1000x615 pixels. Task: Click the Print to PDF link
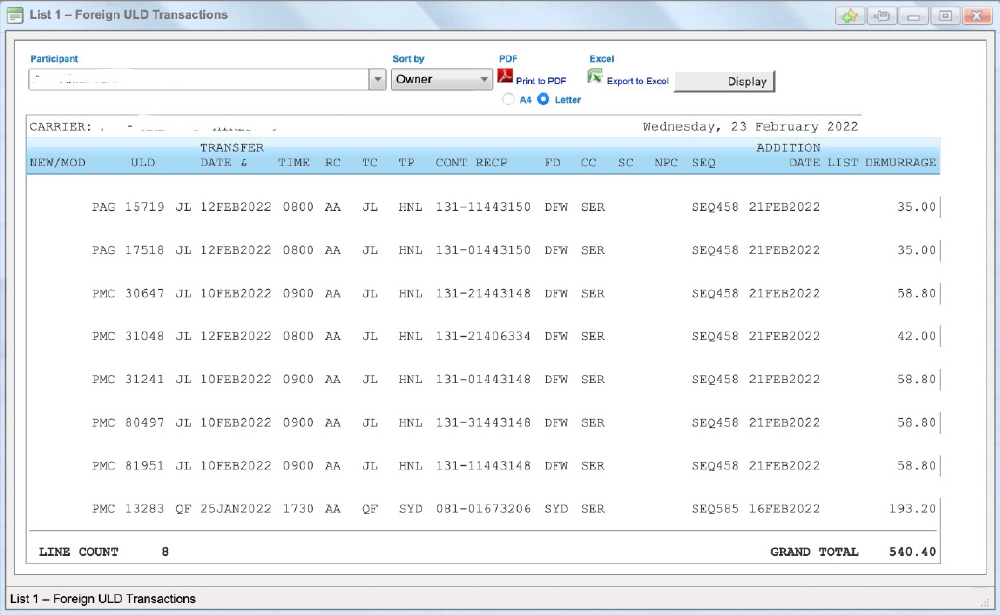click(x=541, y=81)
